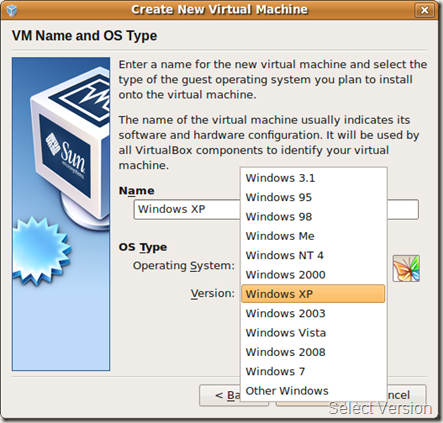
Task: Select Windows Me version option
Action: coord(313,236)
